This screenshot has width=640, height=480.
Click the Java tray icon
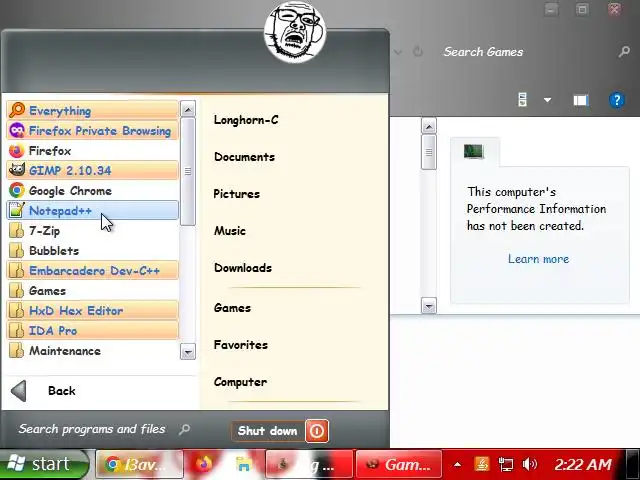click(482, 464)
